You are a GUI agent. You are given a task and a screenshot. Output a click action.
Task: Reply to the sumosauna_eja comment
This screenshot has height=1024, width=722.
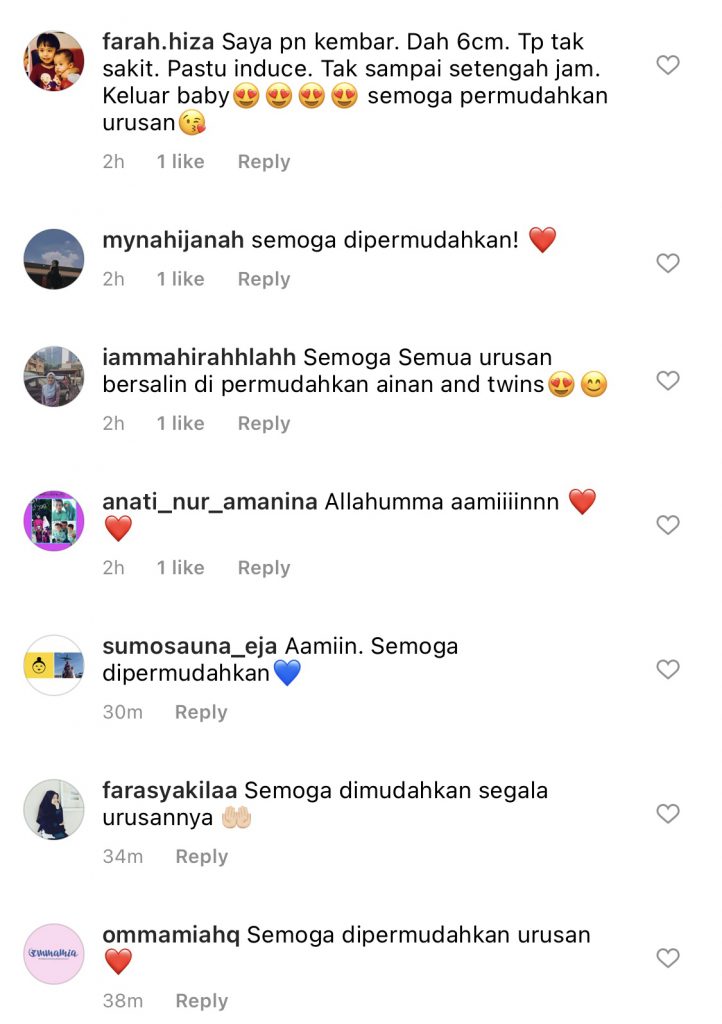[201, 712]
